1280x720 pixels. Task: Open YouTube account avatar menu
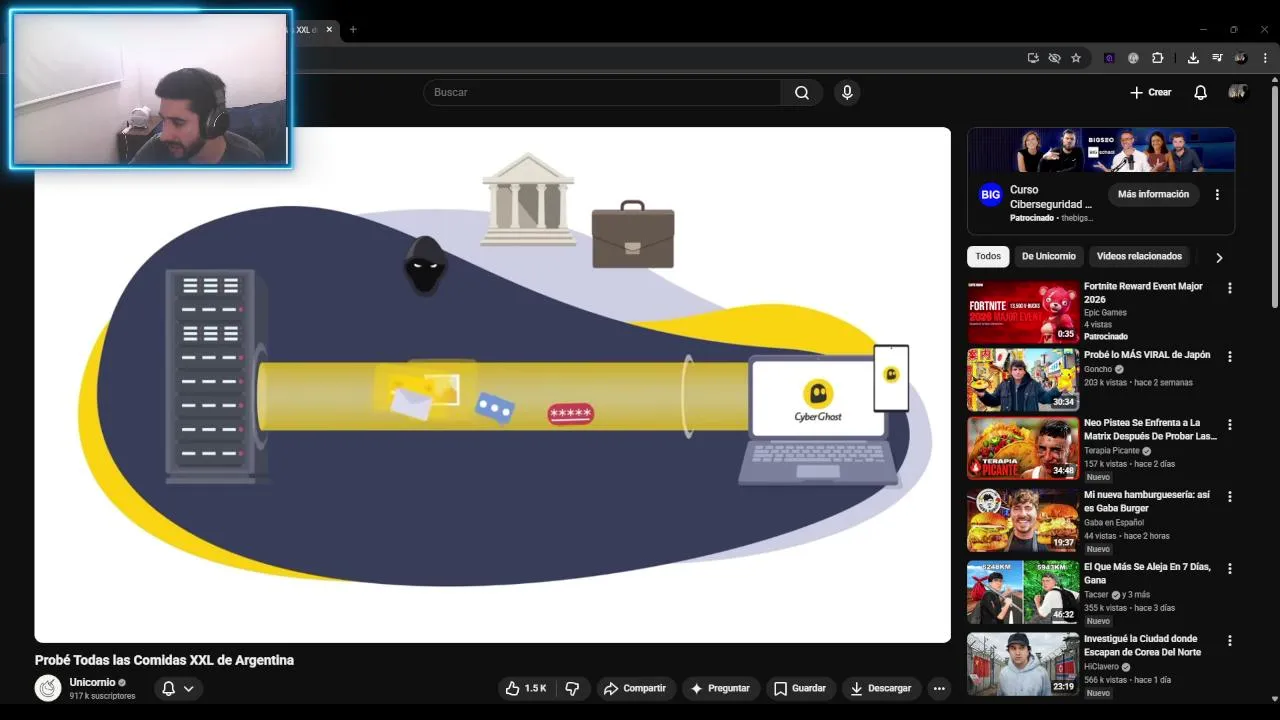point(1238,92)
